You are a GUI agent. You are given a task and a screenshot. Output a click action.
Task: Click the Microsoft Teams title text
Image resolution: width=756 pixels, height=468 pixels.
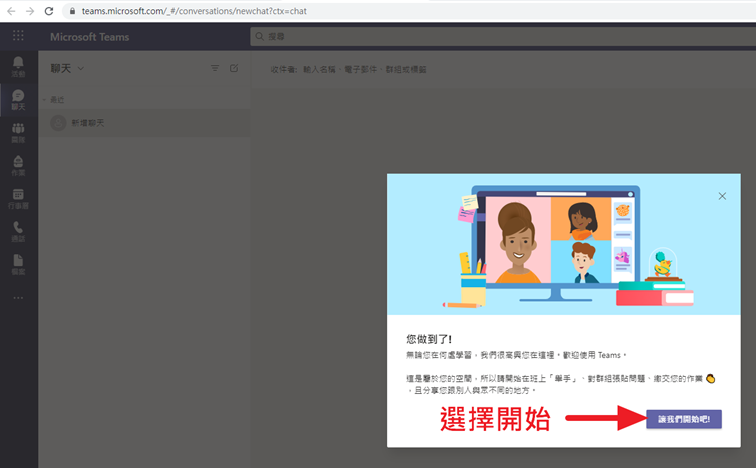pyautogui.click(x=90, y=37)
